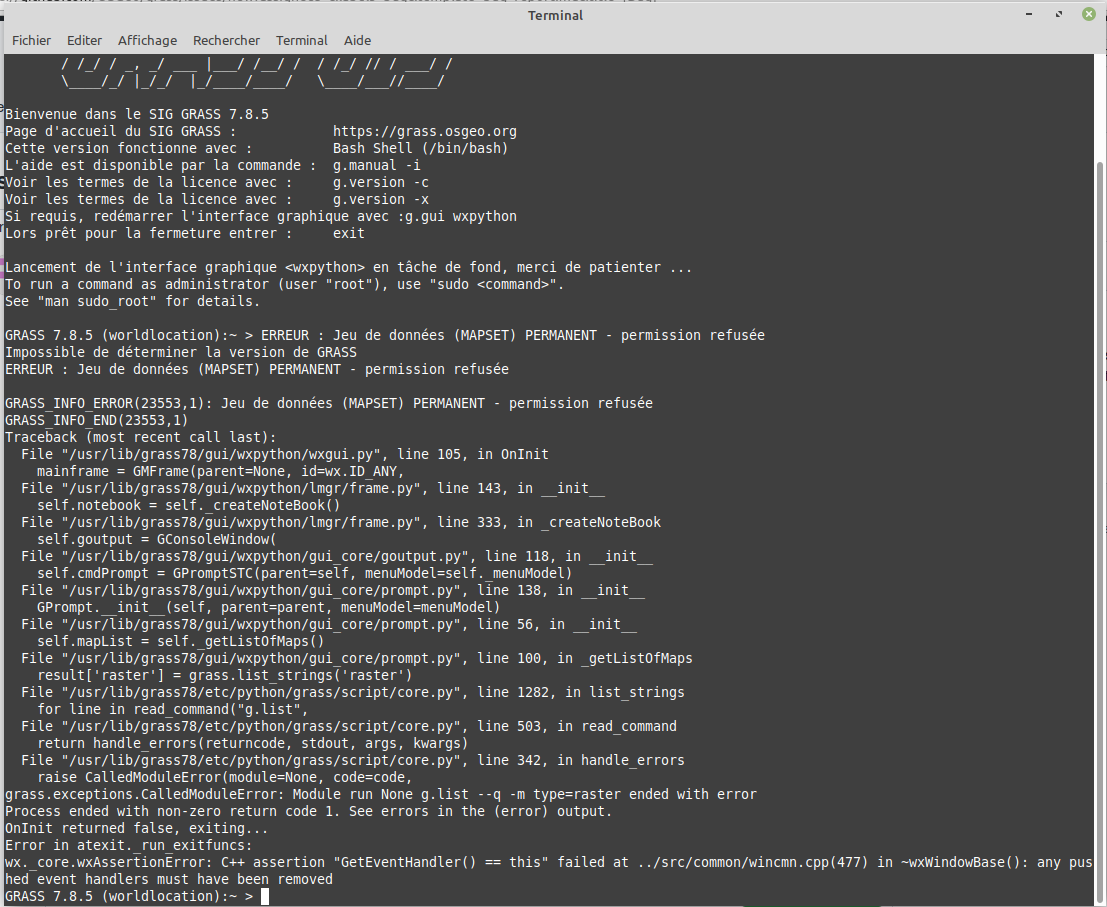Close the Terminal window

1088,14
